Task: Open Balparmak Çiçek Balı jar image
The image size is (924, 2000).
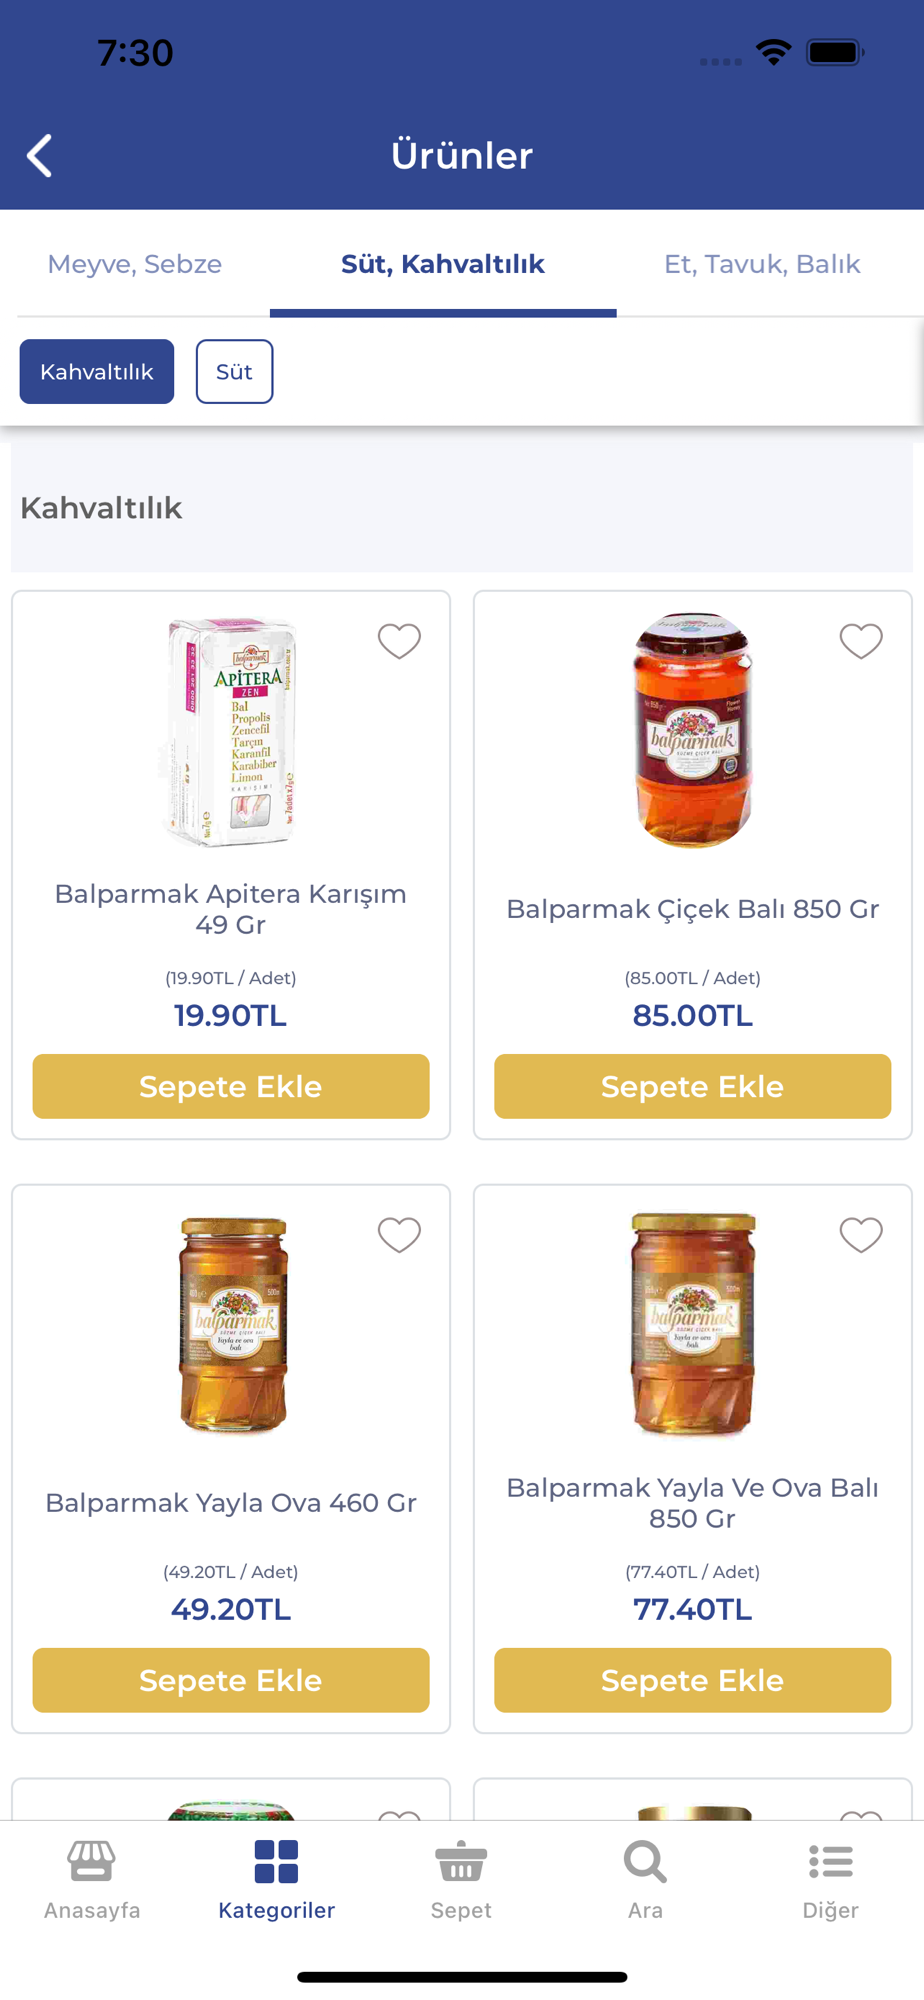Action: [x=692, y=731]
